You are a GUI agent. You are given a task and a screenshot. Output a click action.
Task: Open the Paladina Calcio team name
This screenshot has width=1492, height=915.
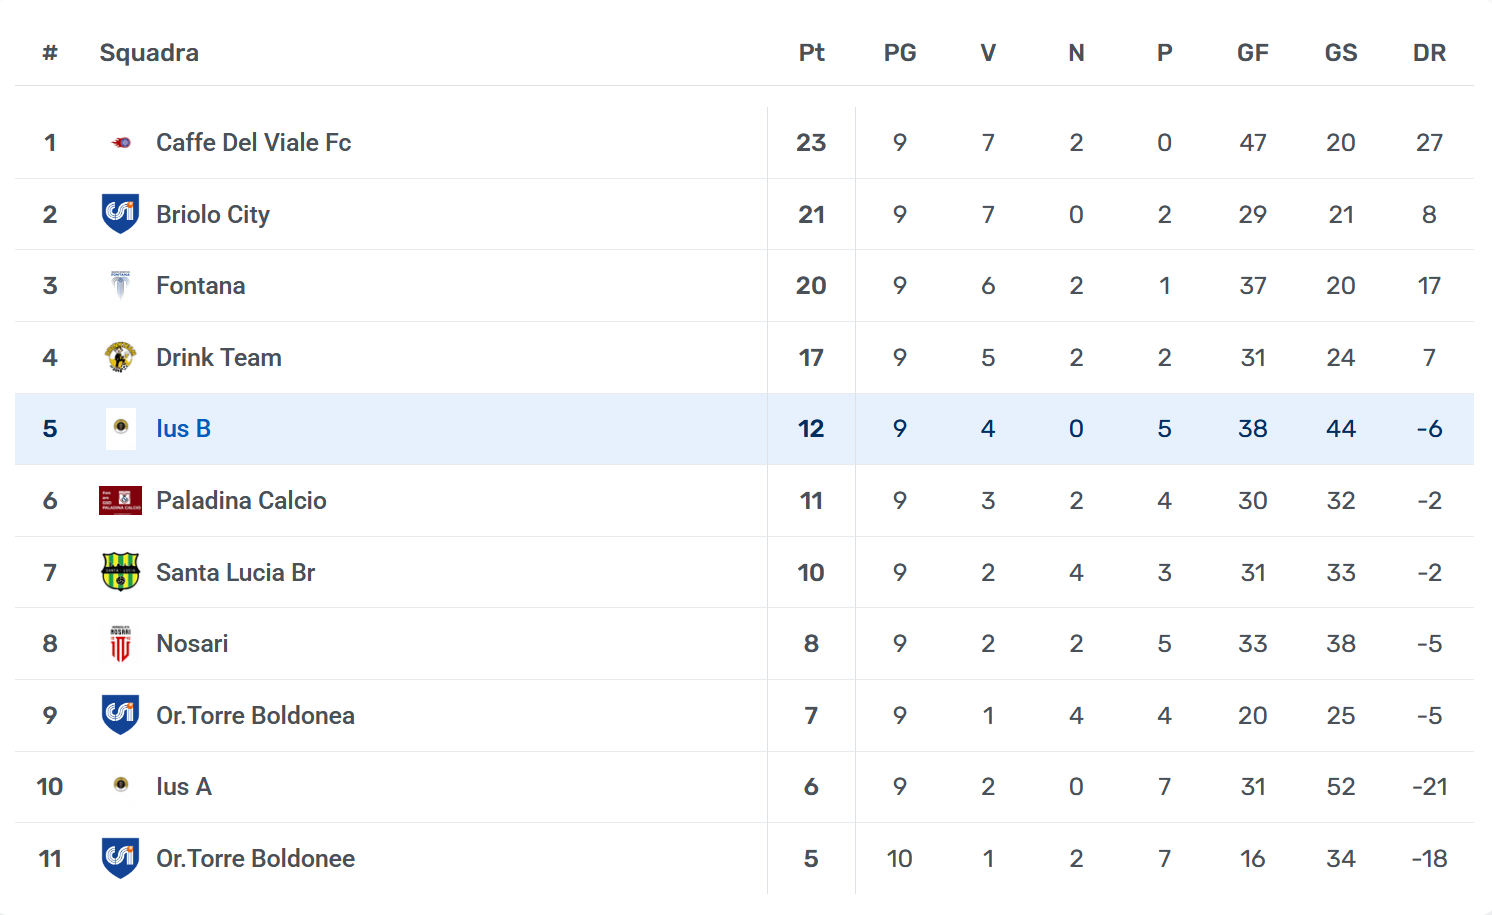coord(241,501)
